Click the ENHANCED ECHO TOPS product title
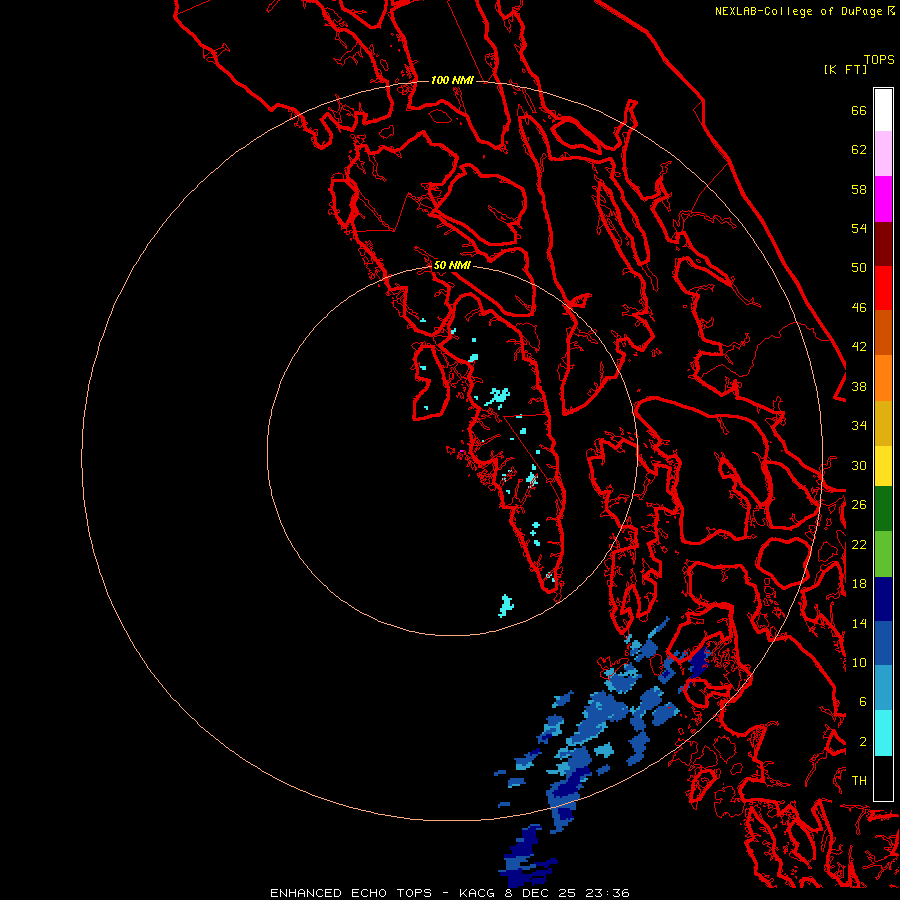 pyautogui.click(x=351, y=893)
